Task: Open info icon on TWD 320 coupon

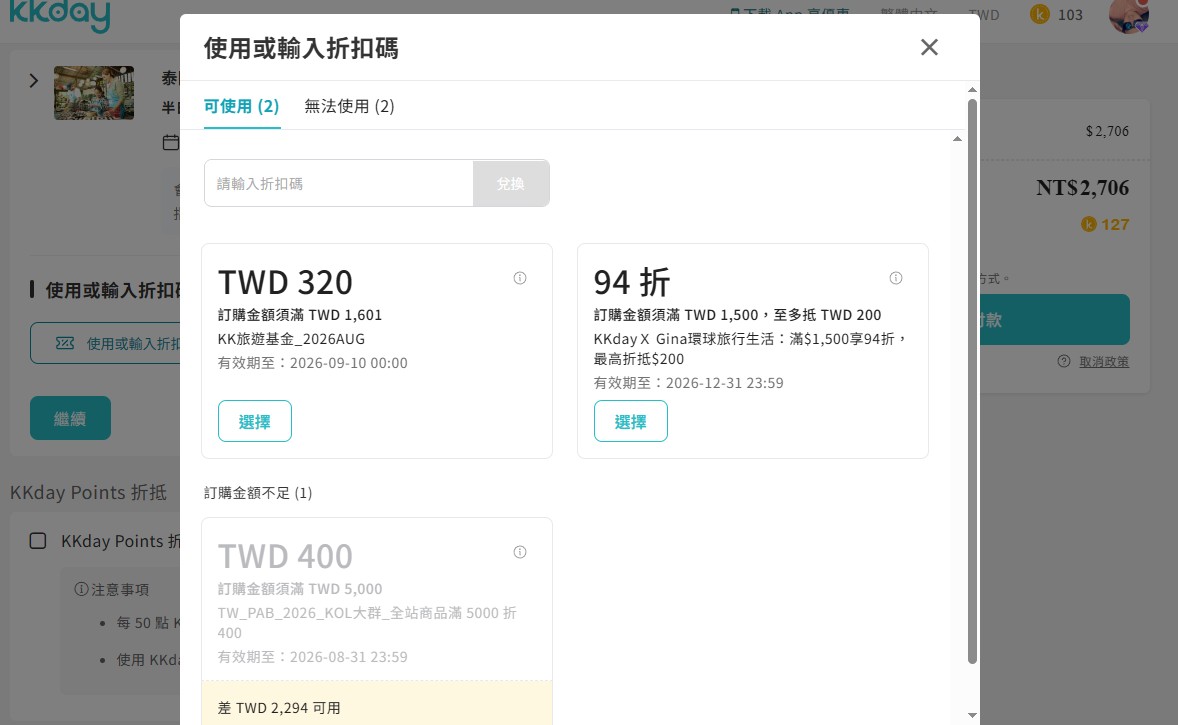Action: tap(520, 278)
